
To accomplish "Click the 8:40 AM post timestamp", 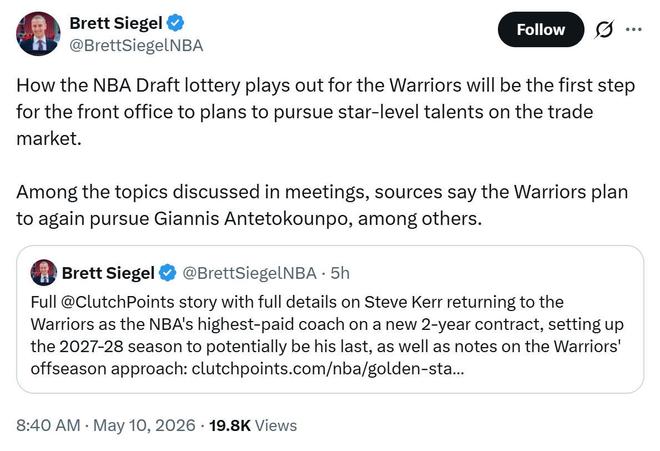I will coord(48,425).
